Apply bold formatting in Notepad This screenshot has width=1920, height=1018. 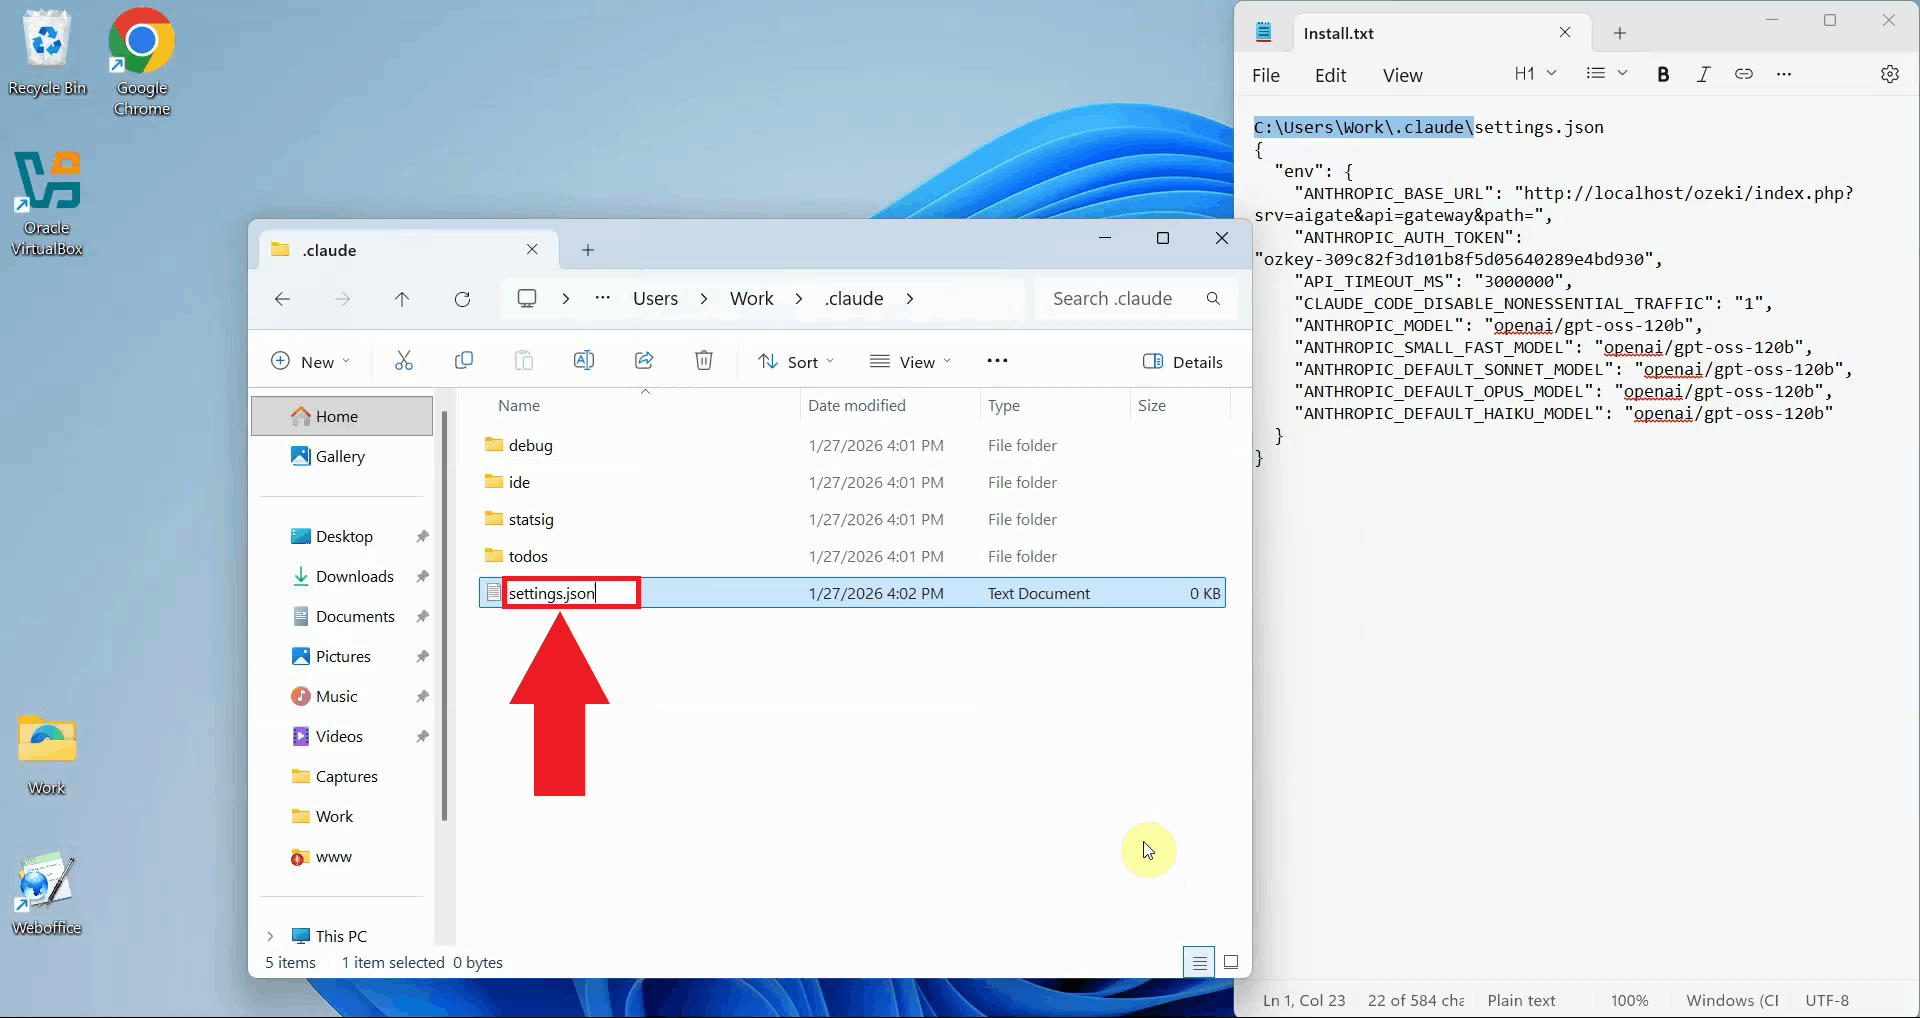1663,74
